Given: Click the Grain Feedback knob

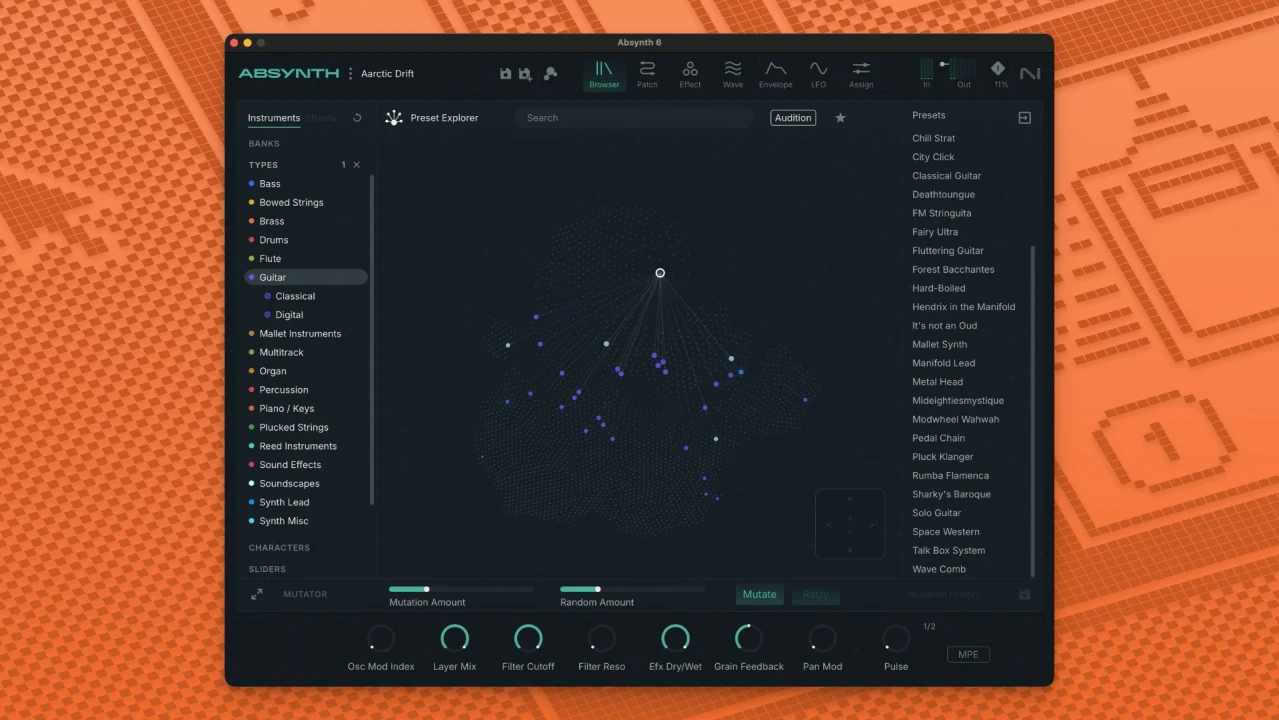Looking at the screenshot, I should click(x=748, y=638).
